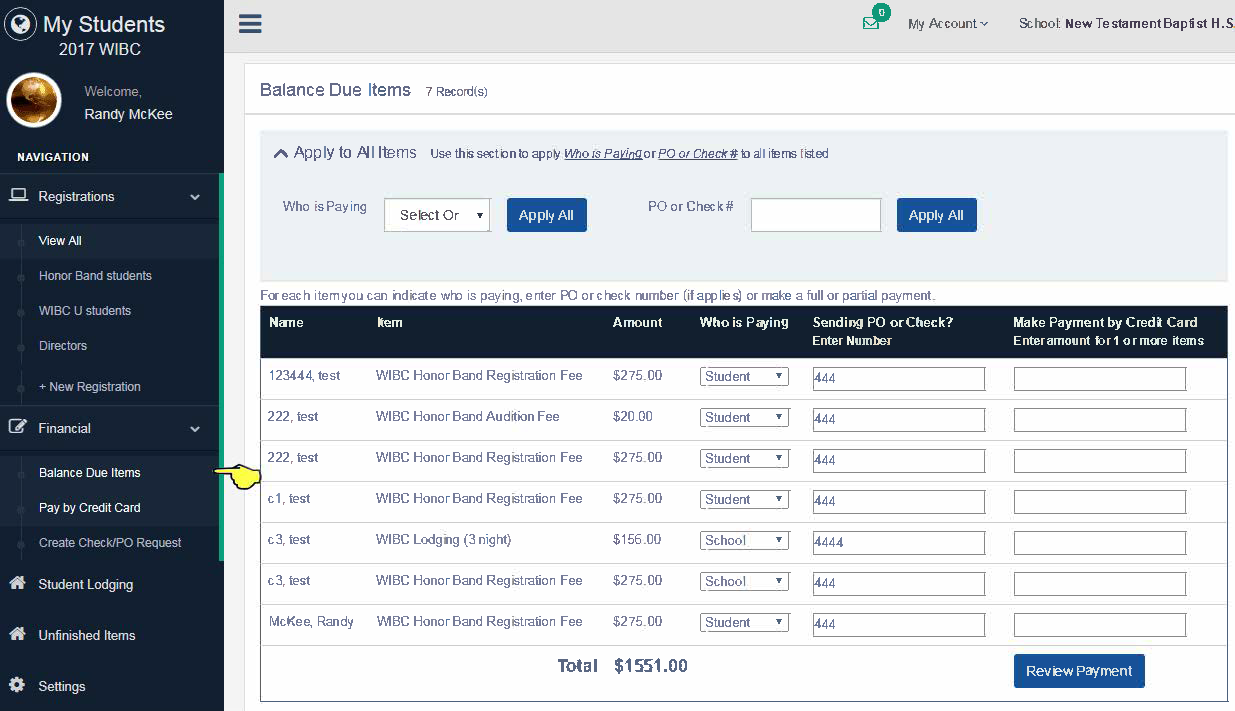Click the 7 Record(s) count text
The image size is (1235, 711).
pos(456,92)
